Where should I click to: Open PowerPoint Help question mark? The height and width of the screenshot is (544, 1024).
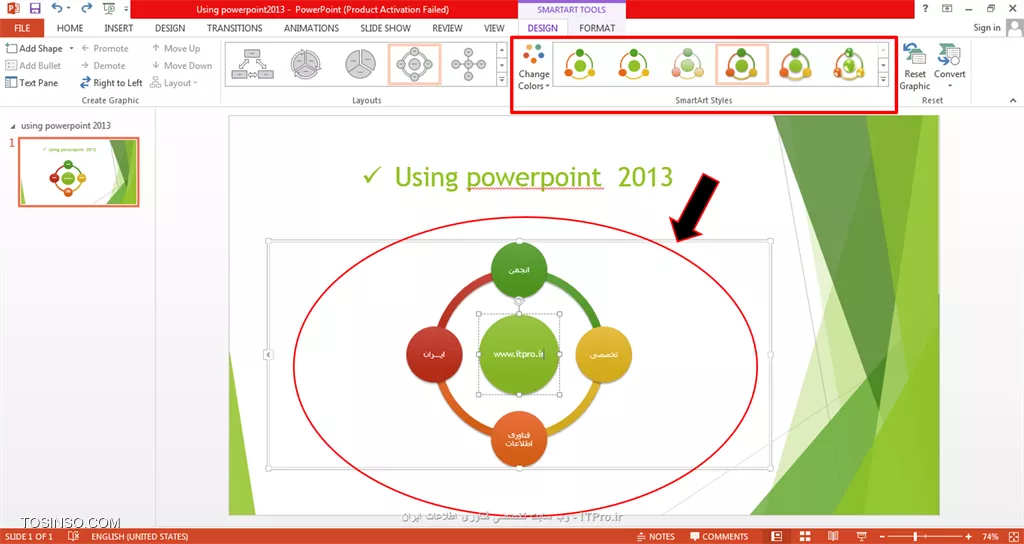pos(925,8)
